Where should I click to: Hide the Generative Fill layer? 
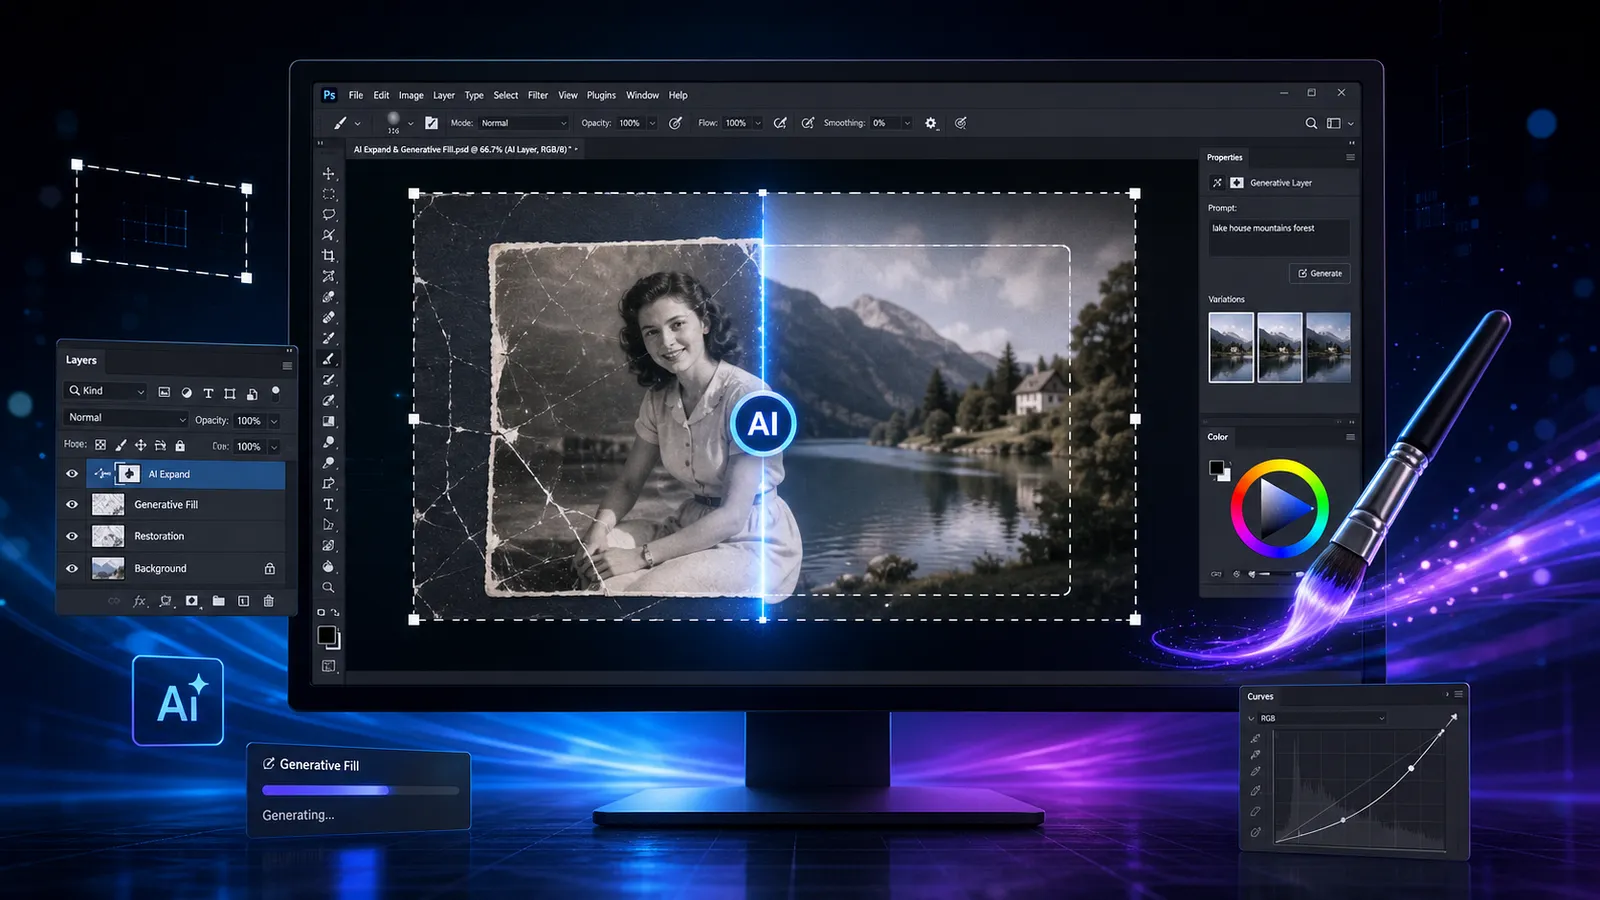72,505
